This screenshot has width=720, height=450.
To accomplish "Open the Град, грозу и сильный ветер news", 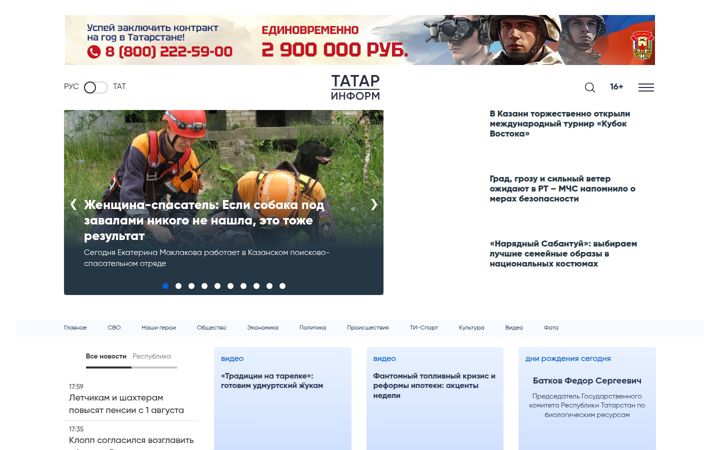I will (x=562, y=189).
